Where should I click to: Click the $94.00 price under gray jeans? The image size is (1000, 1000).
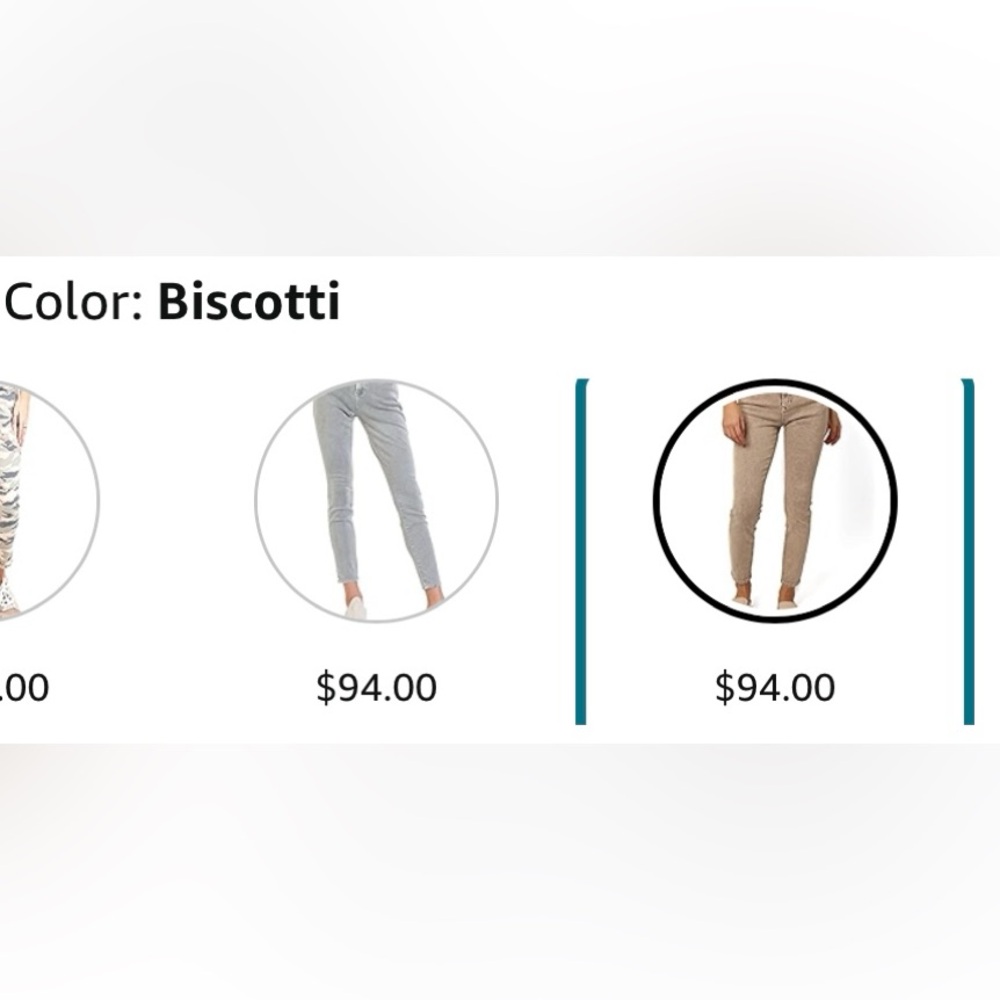(376, 688)
